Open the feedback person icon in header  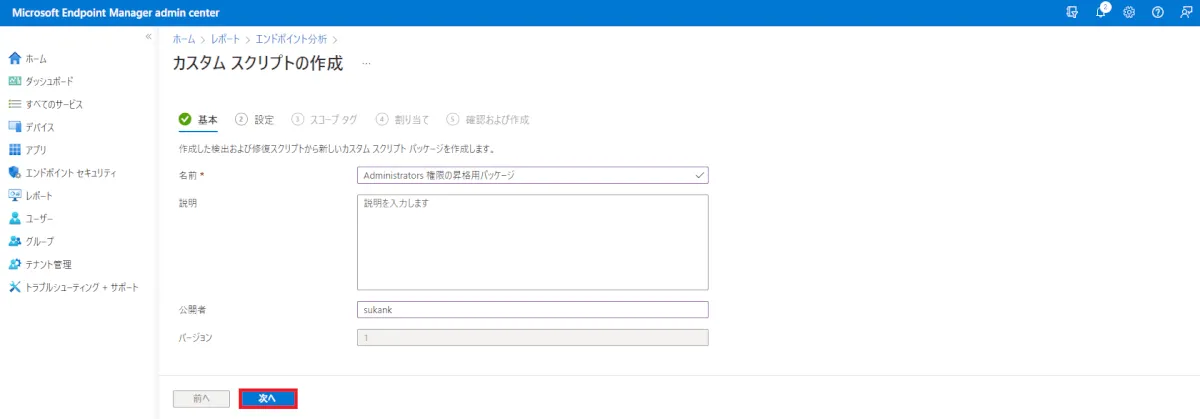(1185, 11)
